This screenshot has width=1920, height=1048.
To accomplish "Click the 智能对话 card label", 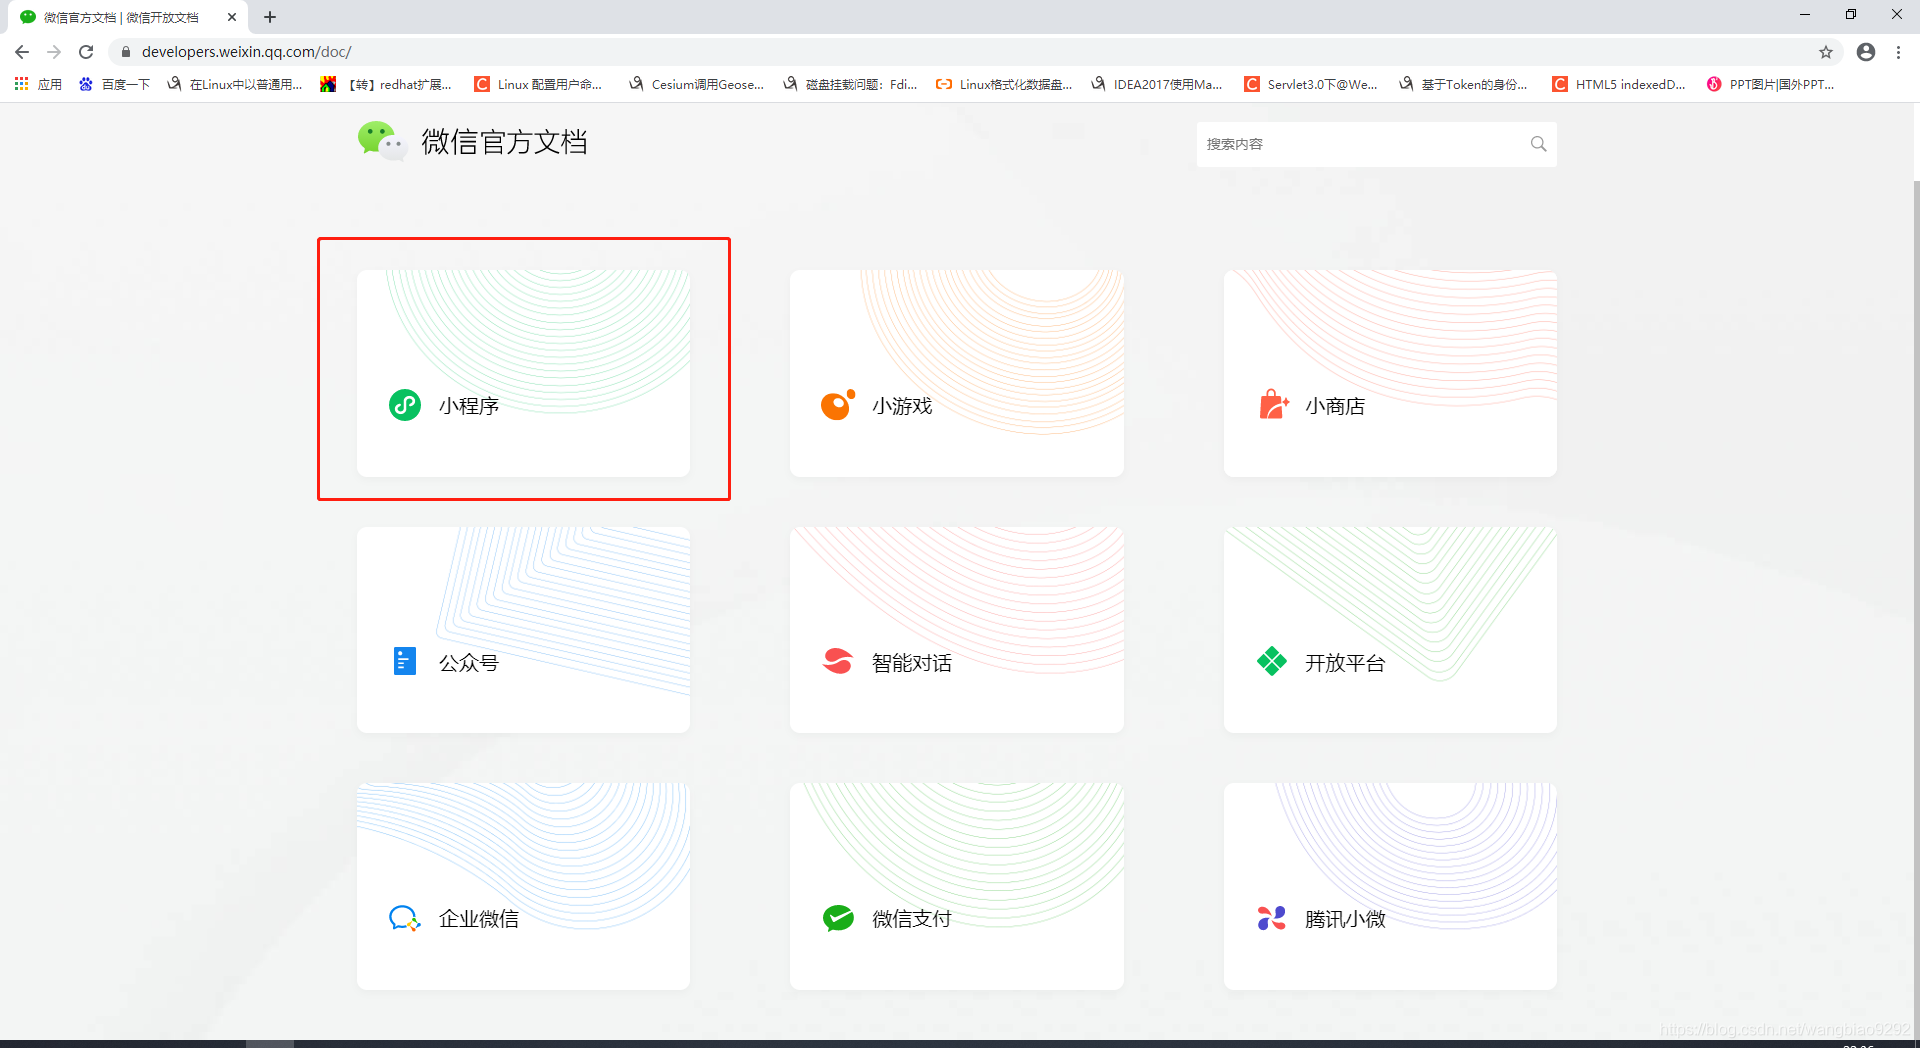I will click(912, 662).
